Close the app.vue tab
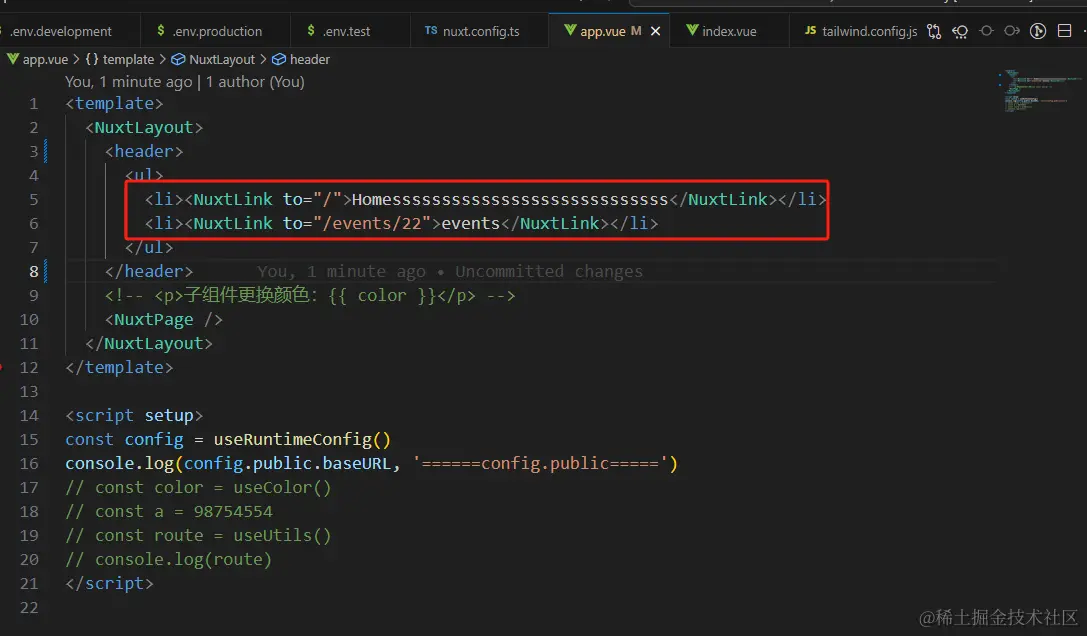Viewport: 1087px width, 636px height. [x=655, y=31]
